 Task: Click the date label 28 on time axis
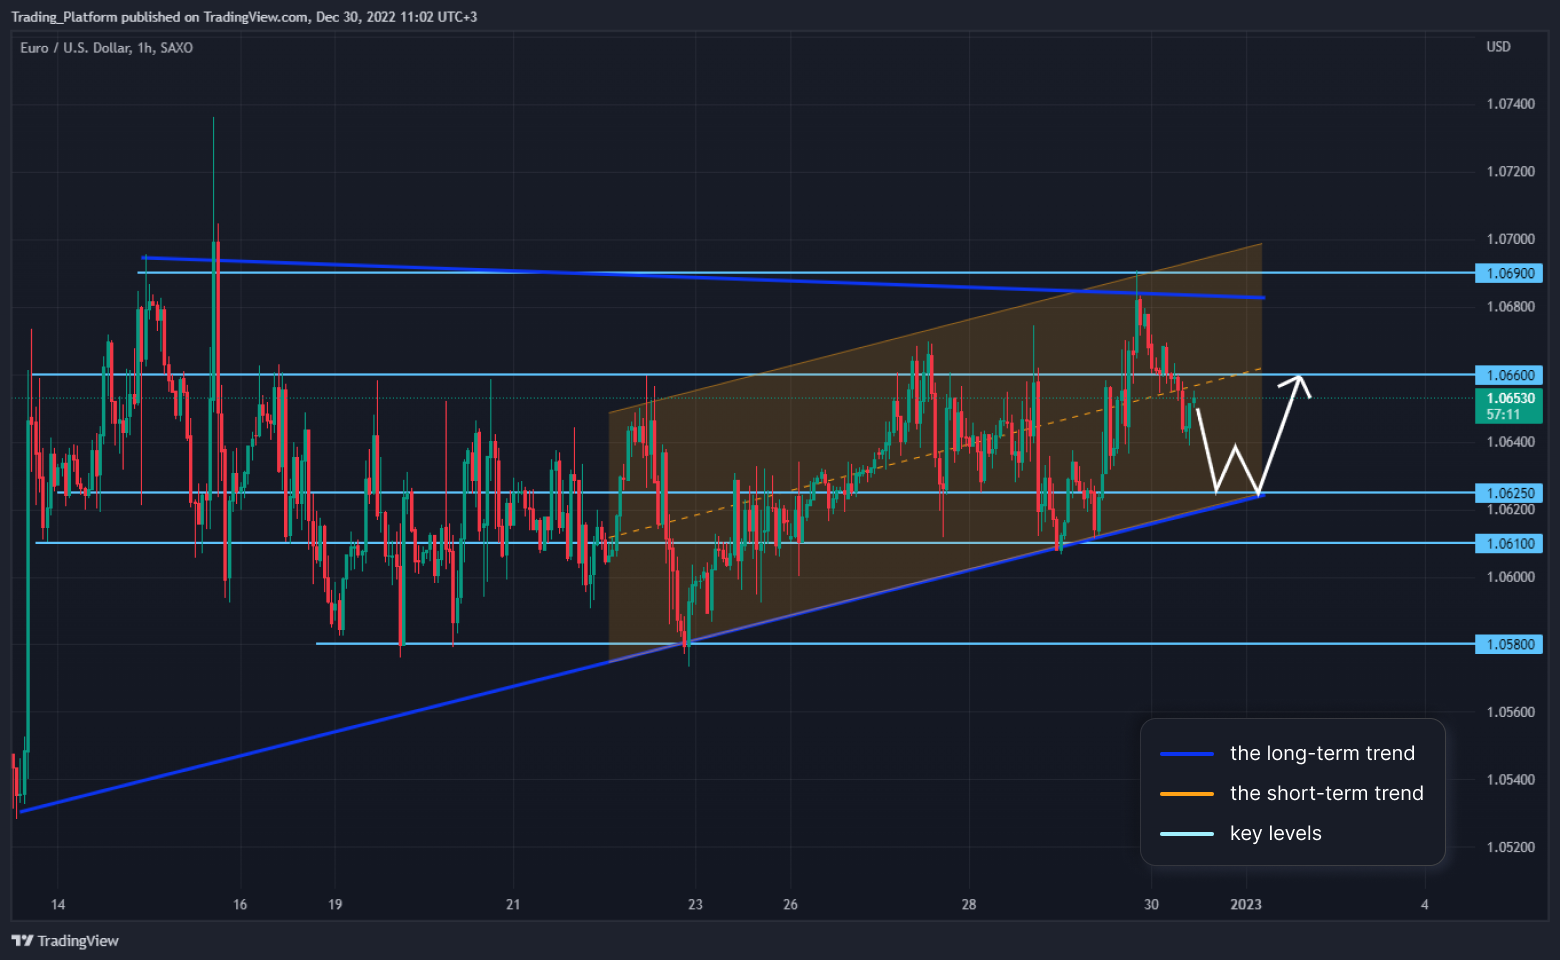(969, 904)
